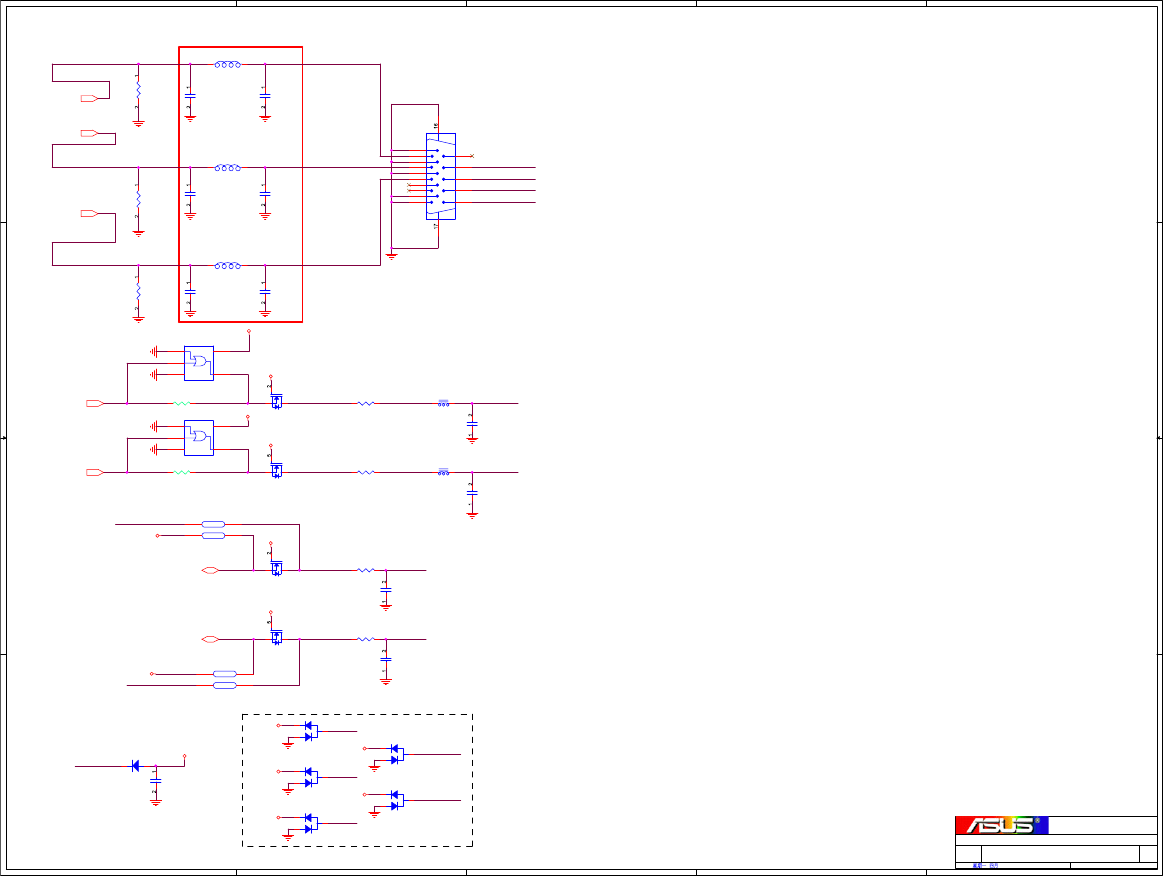Click the blue text in the title block

pos(985,866)
